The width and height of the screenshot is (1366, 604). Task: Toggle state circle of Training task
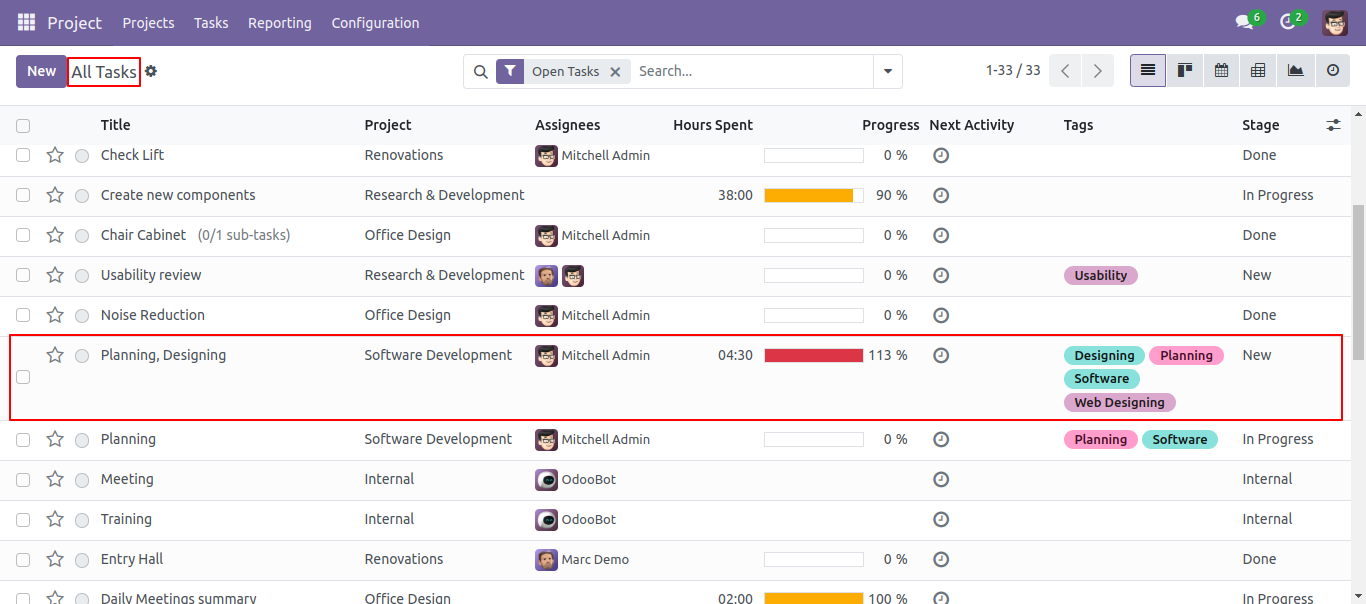(82, 520)
